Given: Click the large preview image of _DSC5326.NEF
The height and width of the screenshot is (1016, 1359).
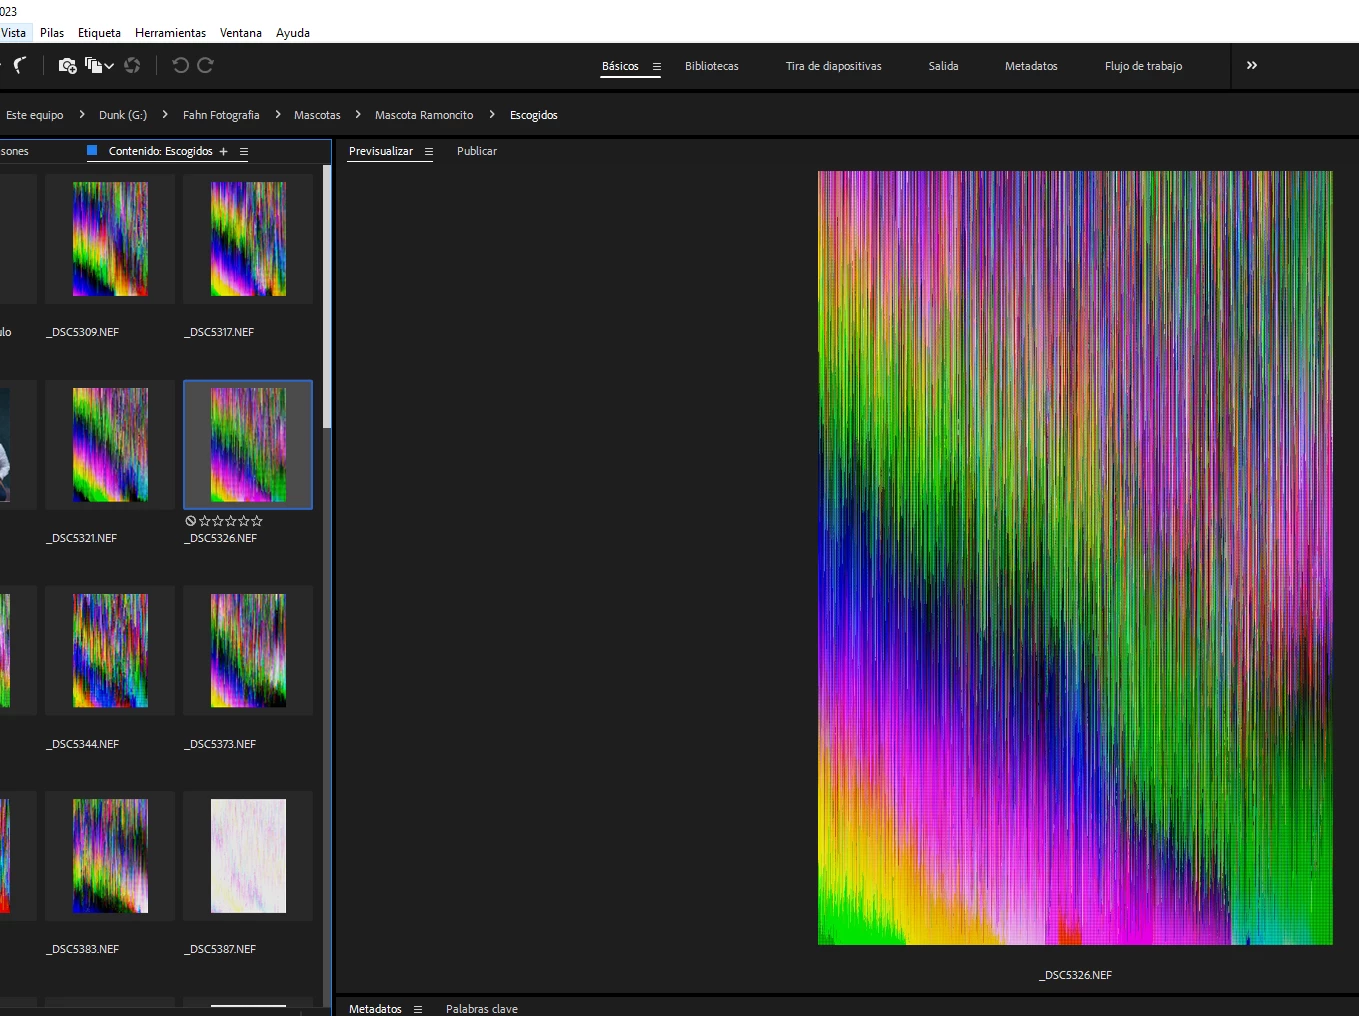Looking at the screenshot, I should pyautogui.click(x=1075, y=558).
